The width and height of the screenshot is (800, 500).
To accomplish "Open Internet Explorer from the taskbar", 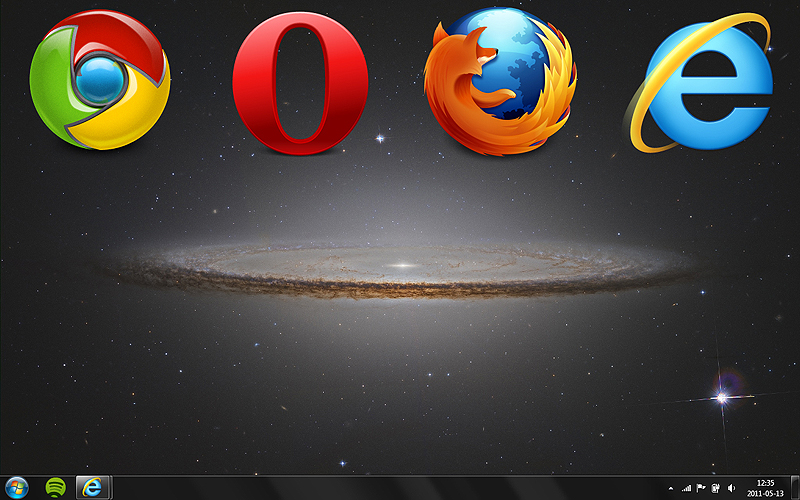I will pyautogui.click(x=92, y=488).
